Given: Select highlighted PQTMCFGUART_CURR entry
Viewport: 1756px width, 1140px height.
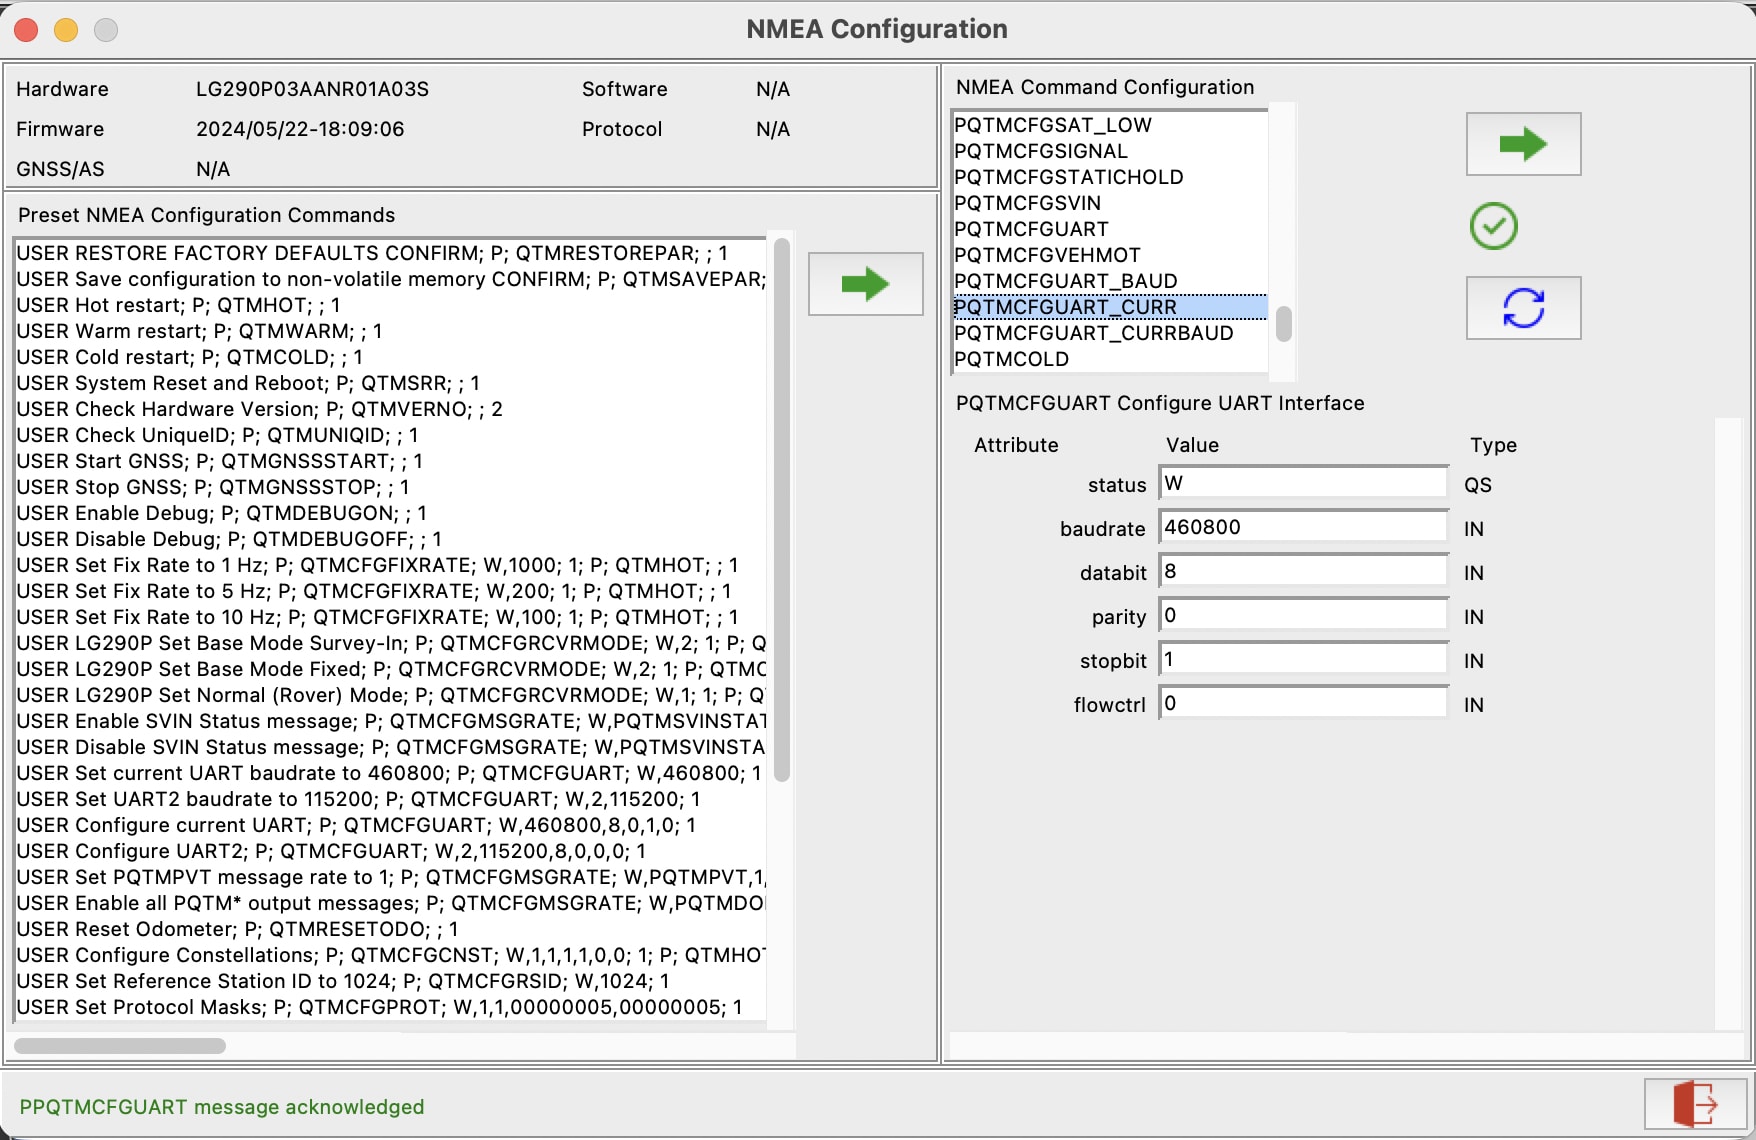Looking at the screenshot, I should tap(1110, 307).
